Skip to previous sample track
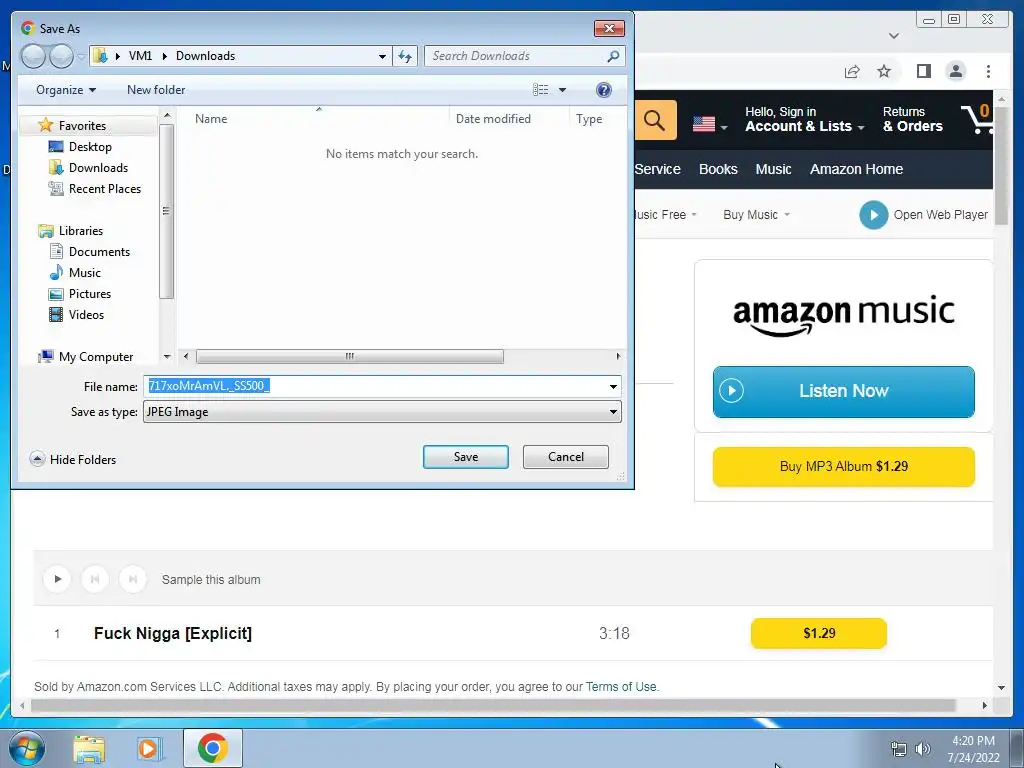This screenshot has height=768, width=1024. [x=95, y=579]
